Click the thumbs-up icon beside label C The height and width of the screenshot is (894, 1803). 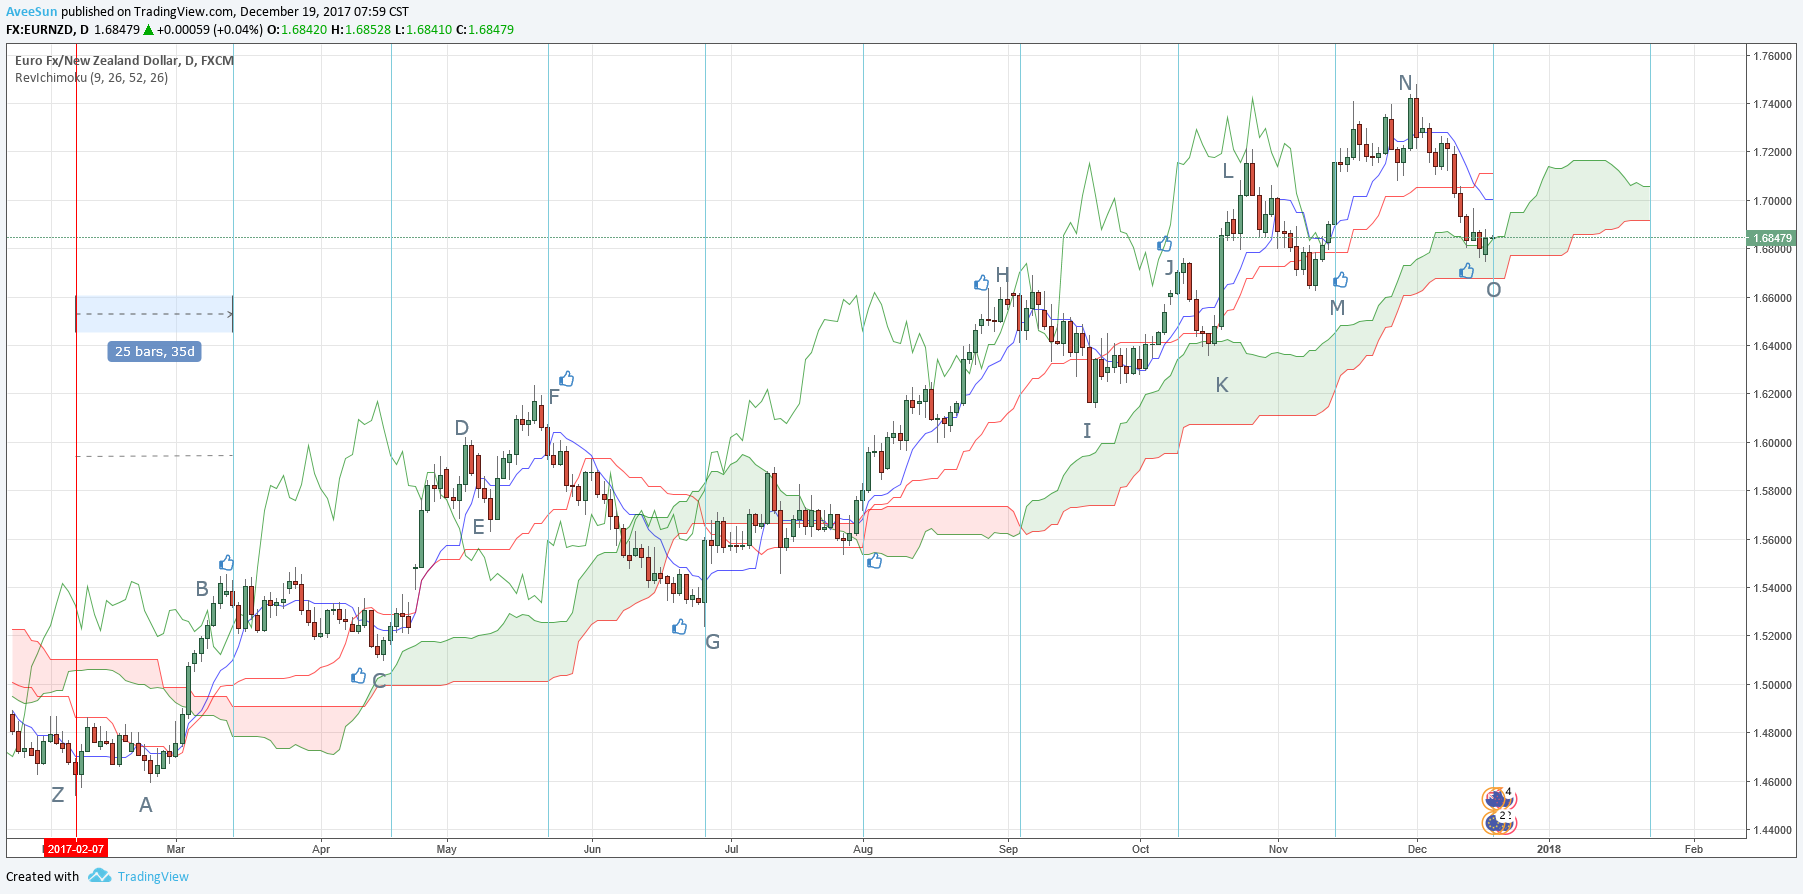pos(358,677)
